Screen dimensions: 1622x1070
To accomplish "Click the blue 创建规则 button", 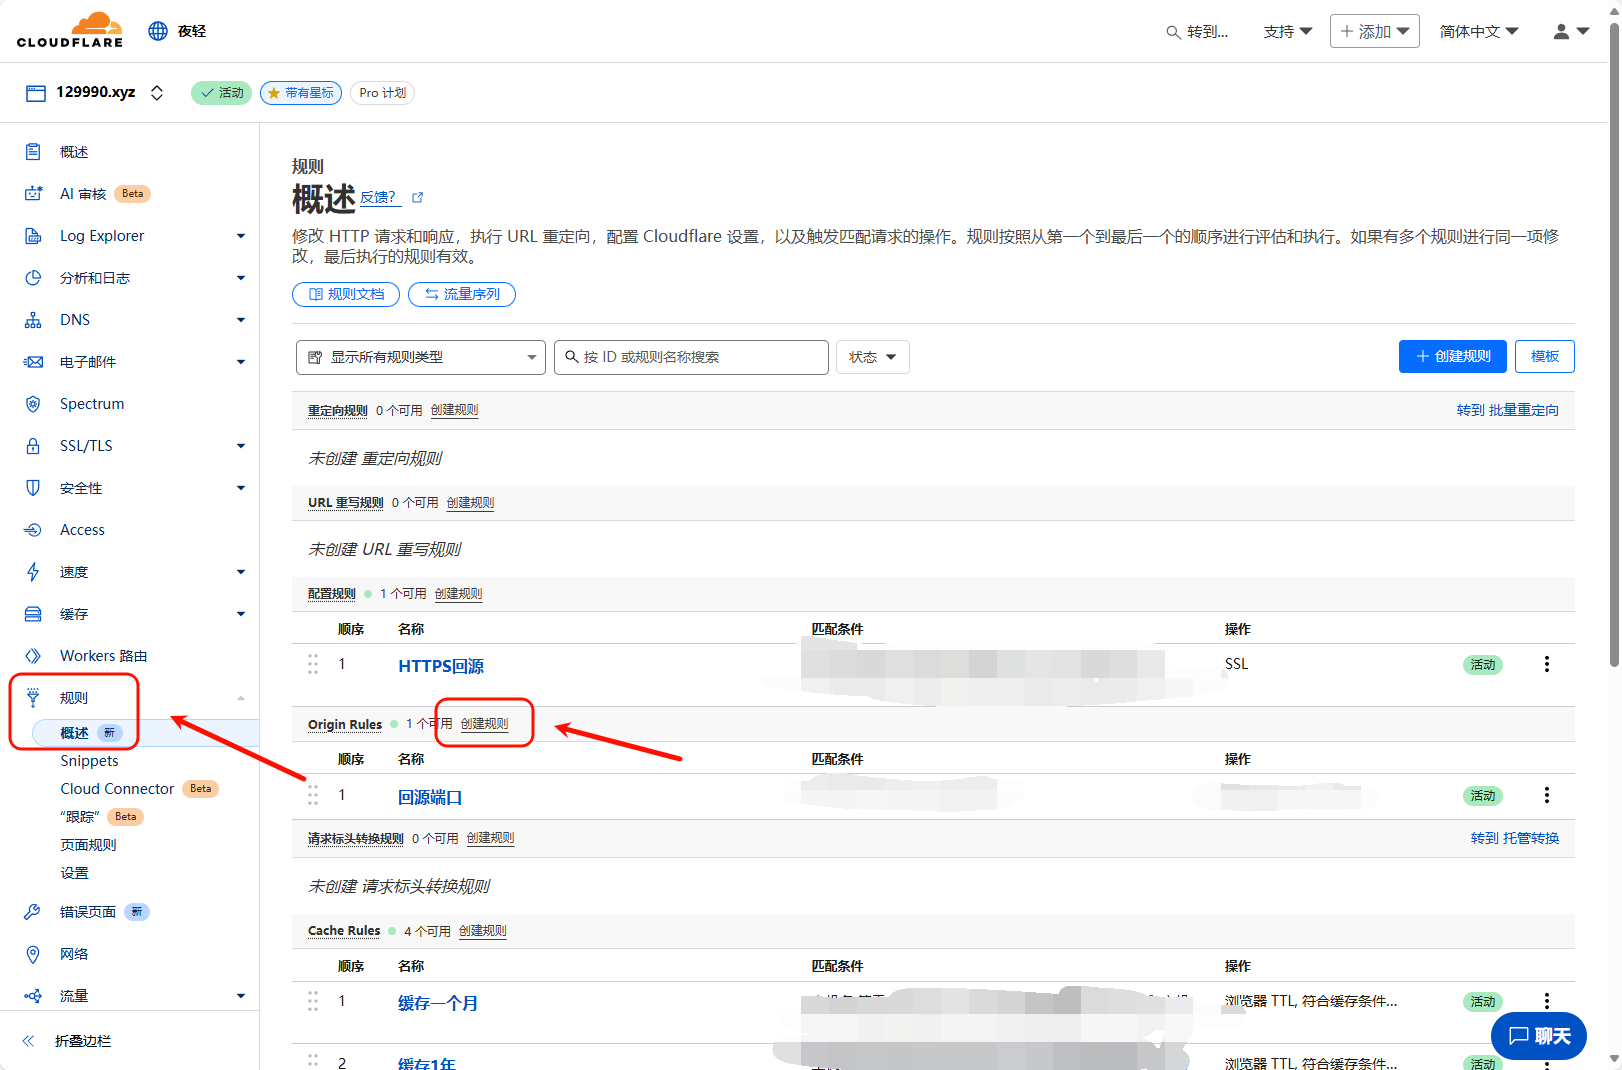I will tap(1452, 356).
